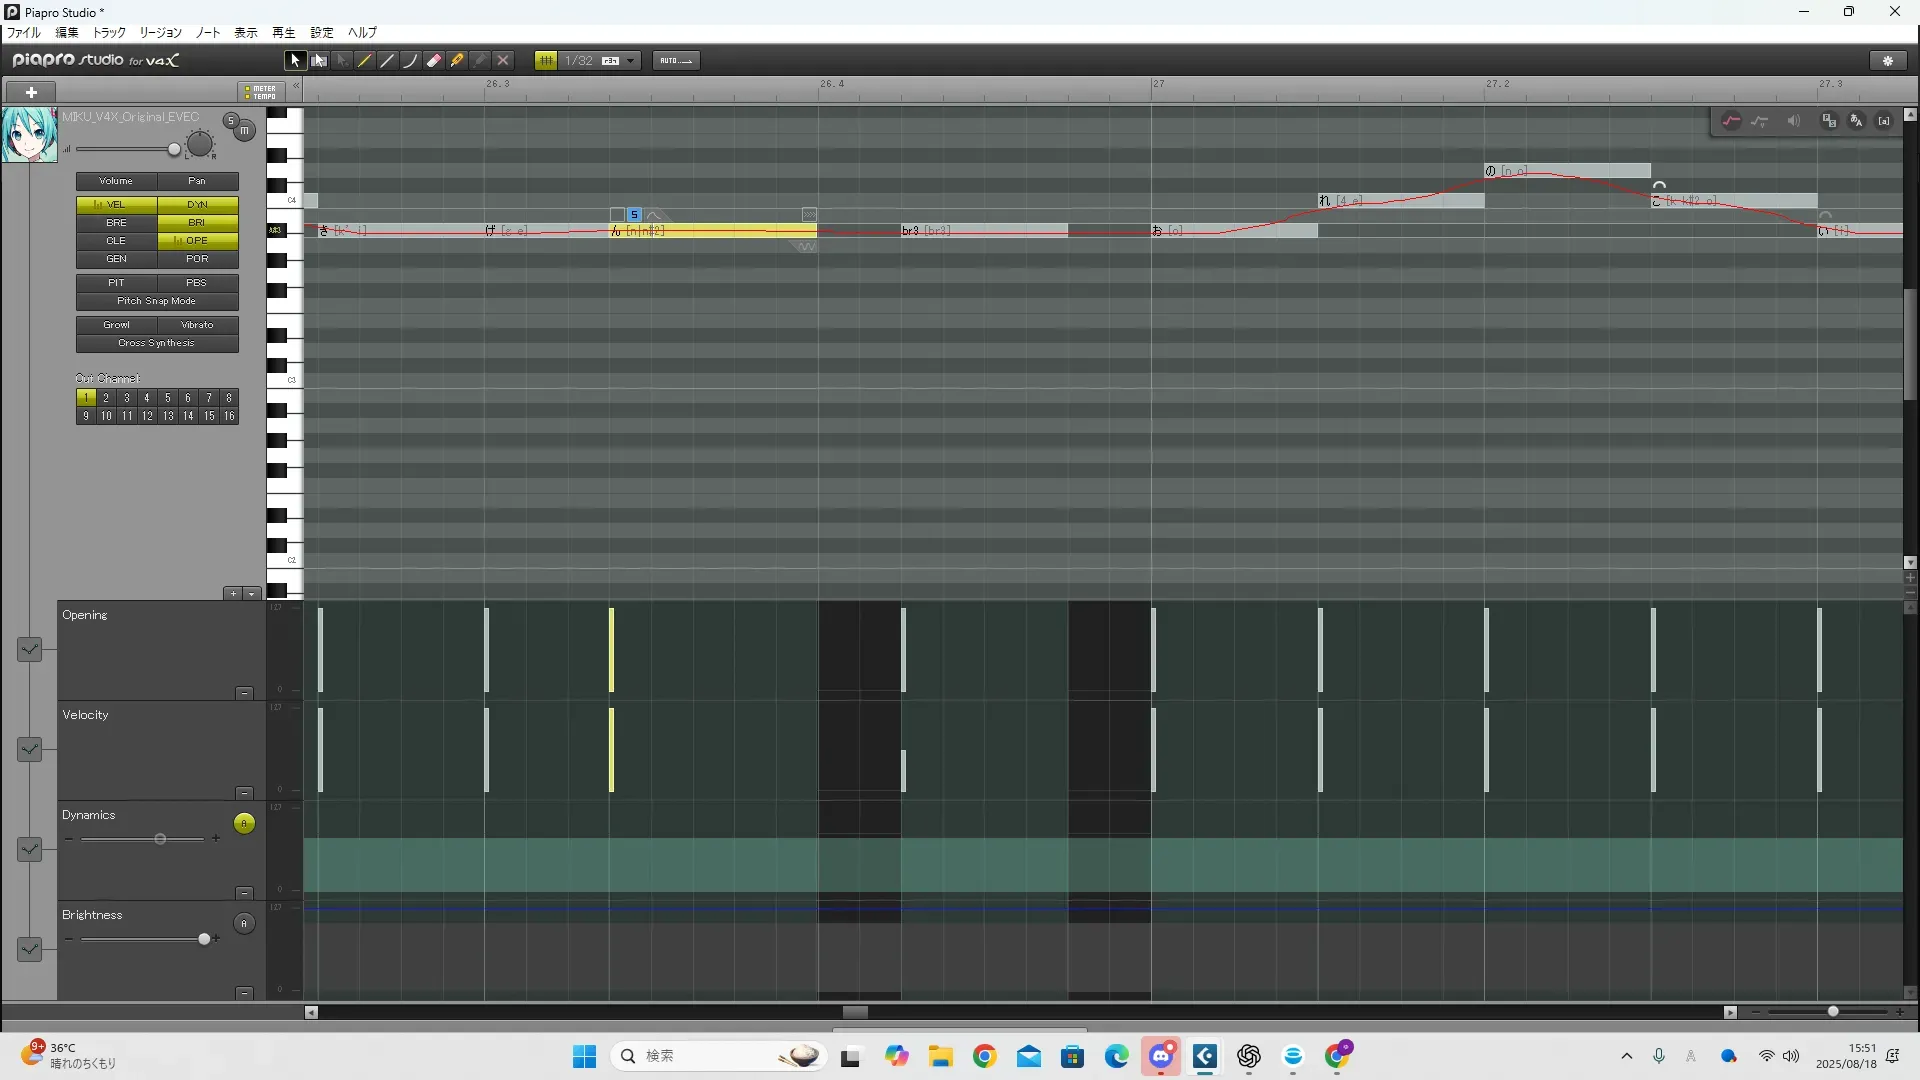Toggle pitch curve display icon
1920x1080 pixels.
point(1731,121)
